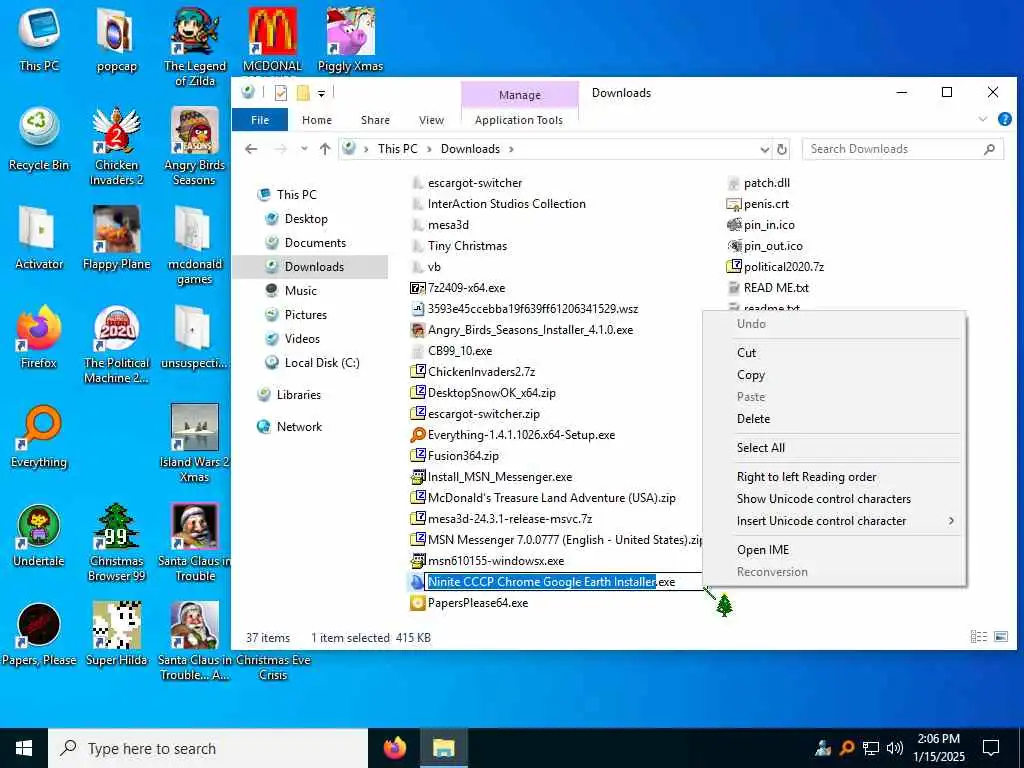This screenshot has width=1024, height=768.
Task: Select the Chicken Invaders 2 shortcut
Action: tap(116, 147)
